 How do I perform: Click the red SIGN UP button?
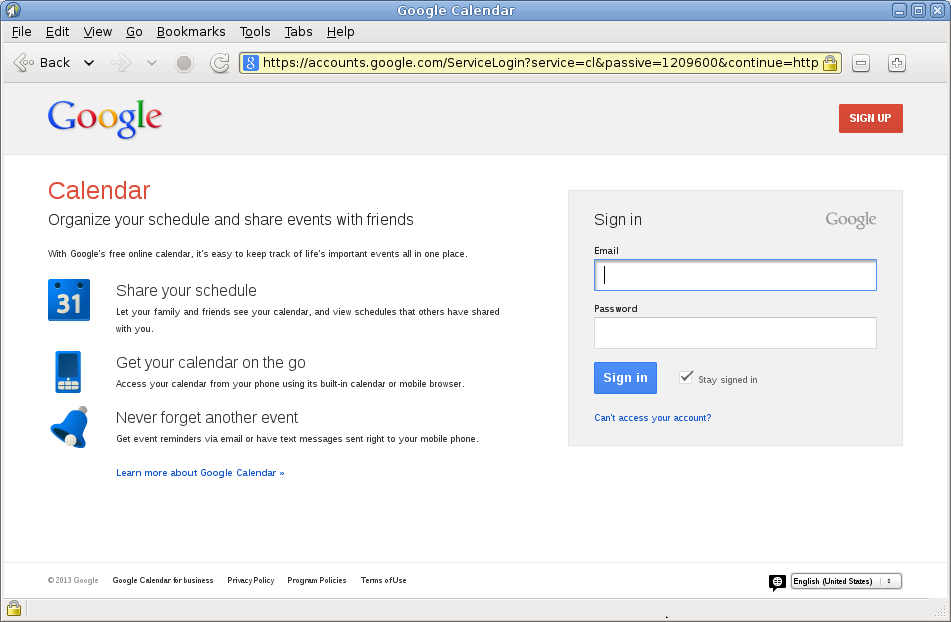tap(870, 118)
